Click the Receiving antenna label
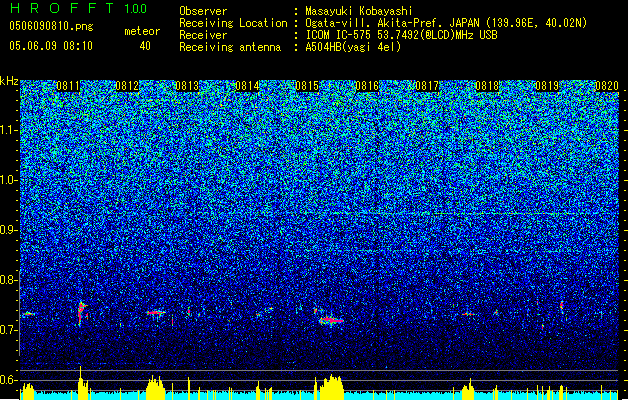This screenshot has height=400, width=629. pos(230,47)
